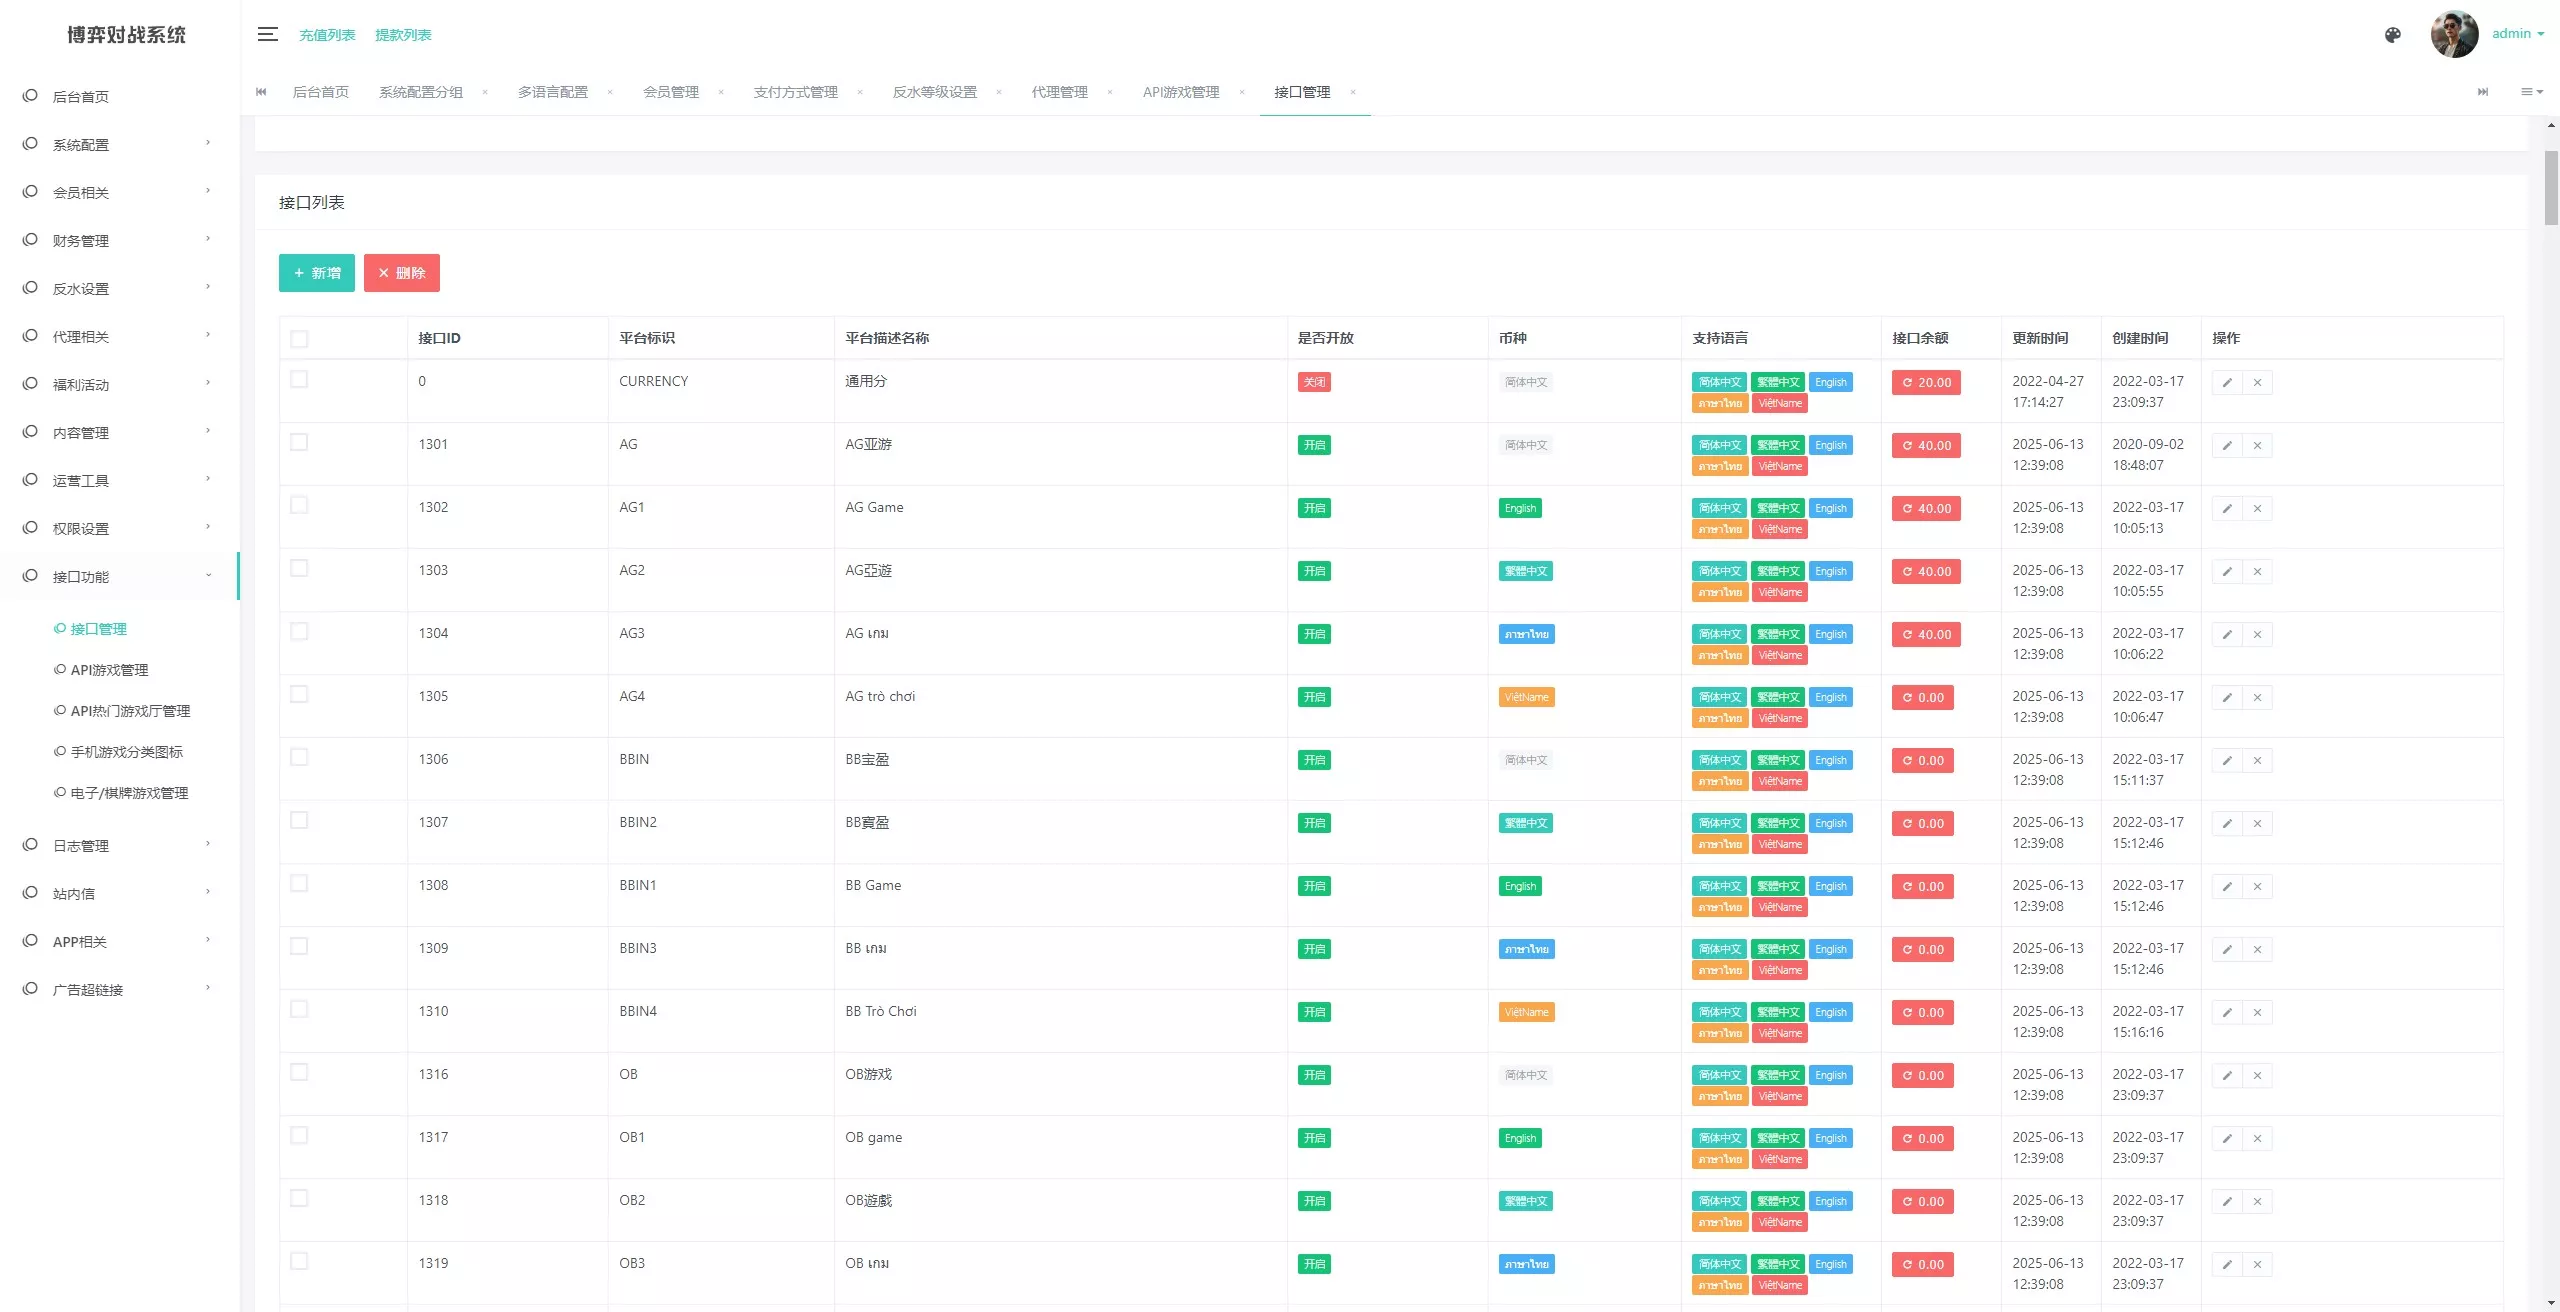Viewport: 2560px width, 1312px height.
Task: Close the API游戏管理 tab
Action: click(1242, 92)
